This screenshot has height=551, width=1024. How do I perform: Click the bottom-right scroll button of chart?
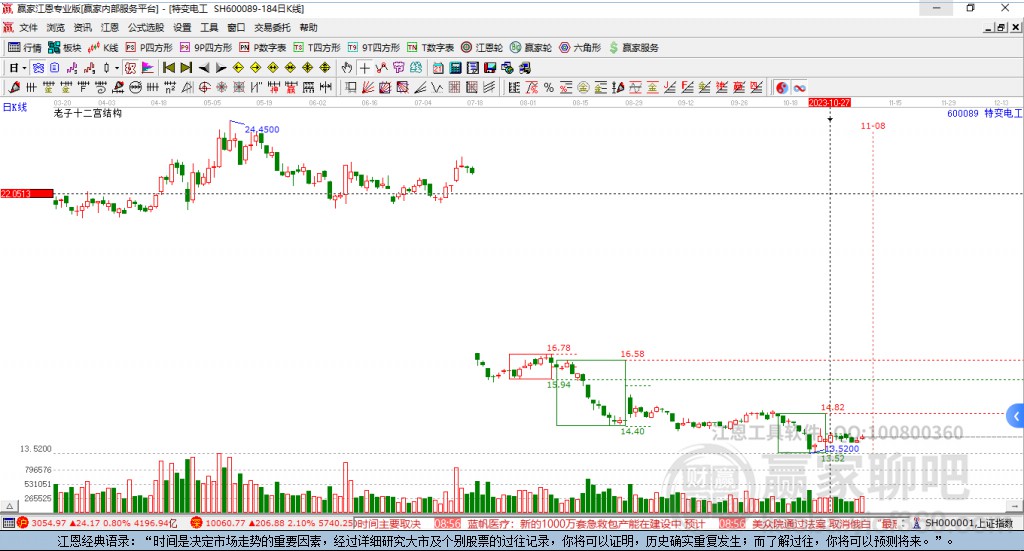pyautogui.click(x=1014, y=506)
